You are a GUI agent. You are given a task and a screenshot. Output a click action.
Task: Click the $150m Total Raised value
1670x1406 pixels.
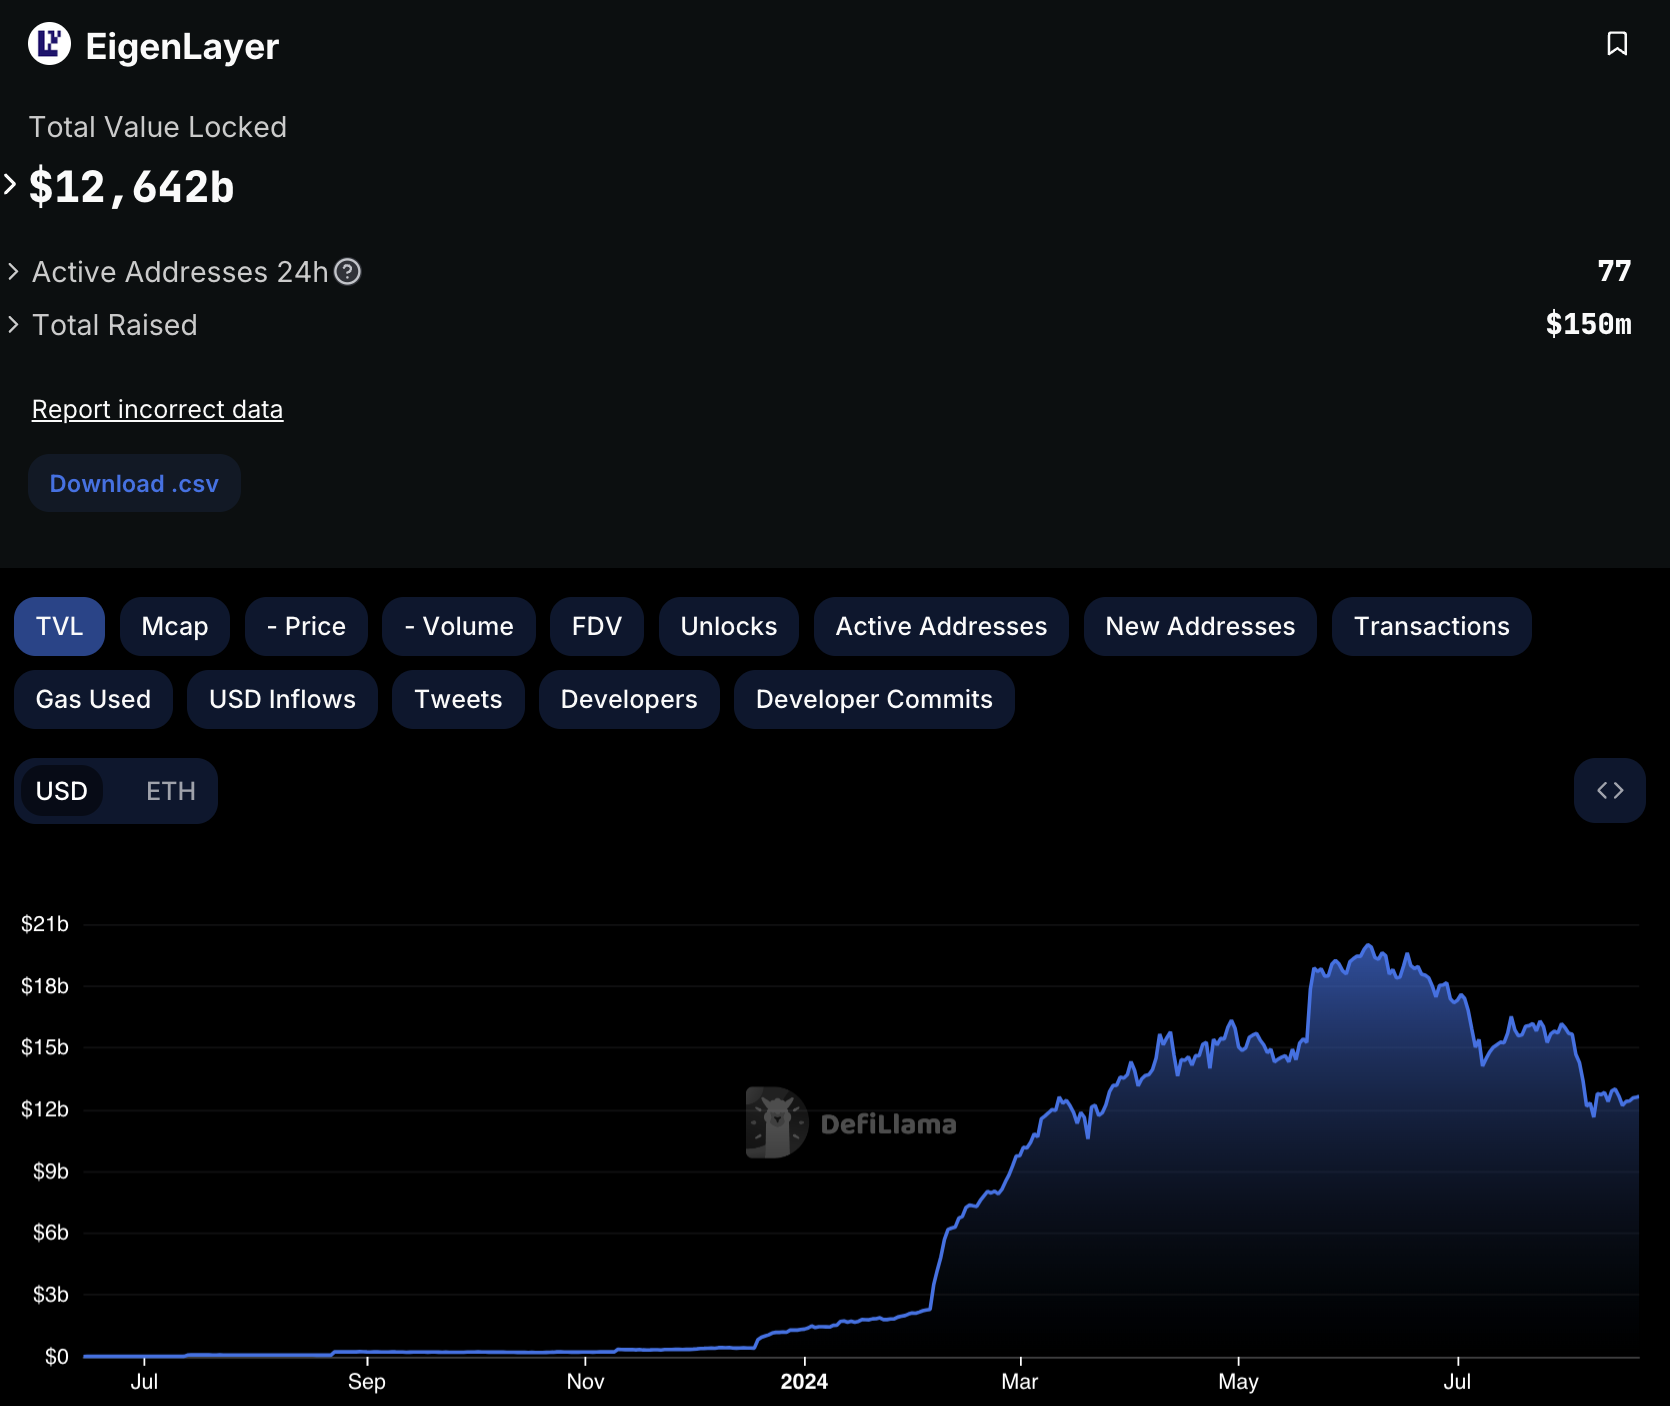tap(1588, 324)
